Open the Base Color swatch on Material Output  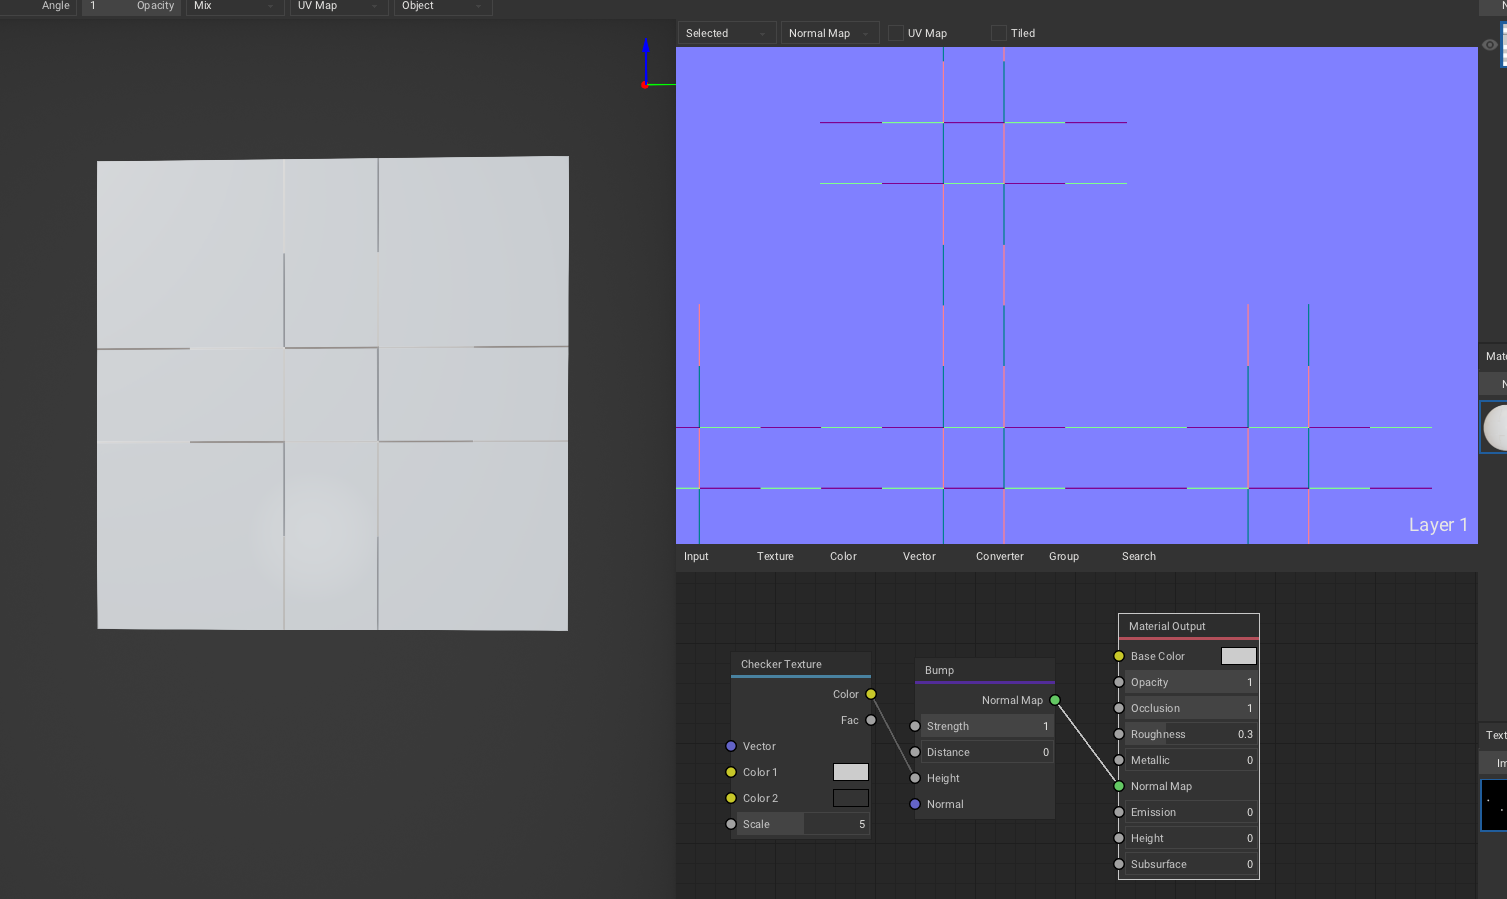pos(1238,656)
